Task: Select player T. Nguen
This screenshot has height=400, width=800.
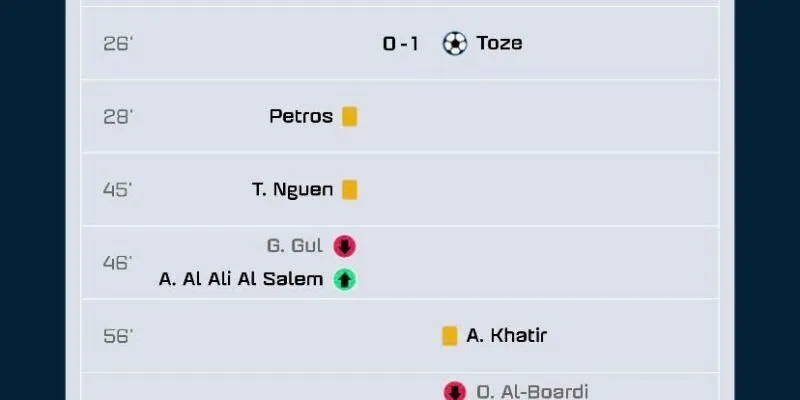Action: tap(292, 189)
